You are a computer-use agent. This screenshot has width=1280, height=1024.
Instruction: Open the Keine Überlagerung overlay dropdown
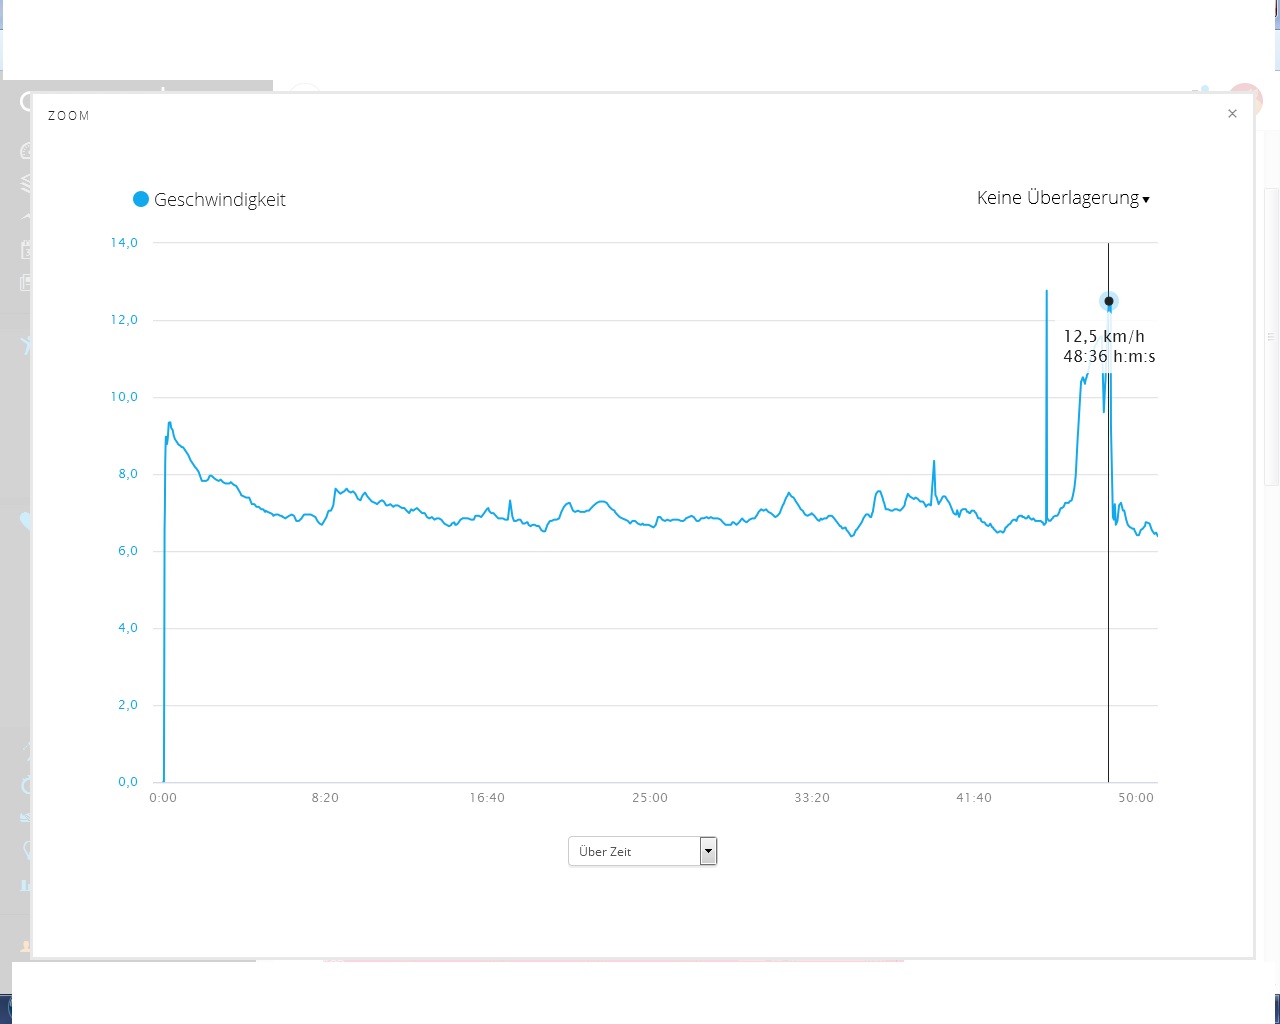(1062, 198)
